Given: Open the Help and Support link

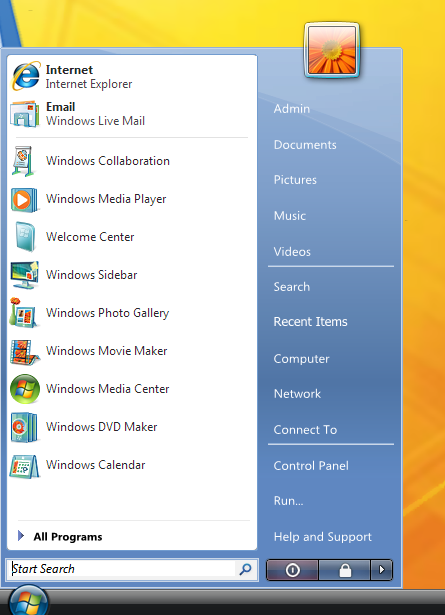Looking at the screenshot, I should 322,537.
